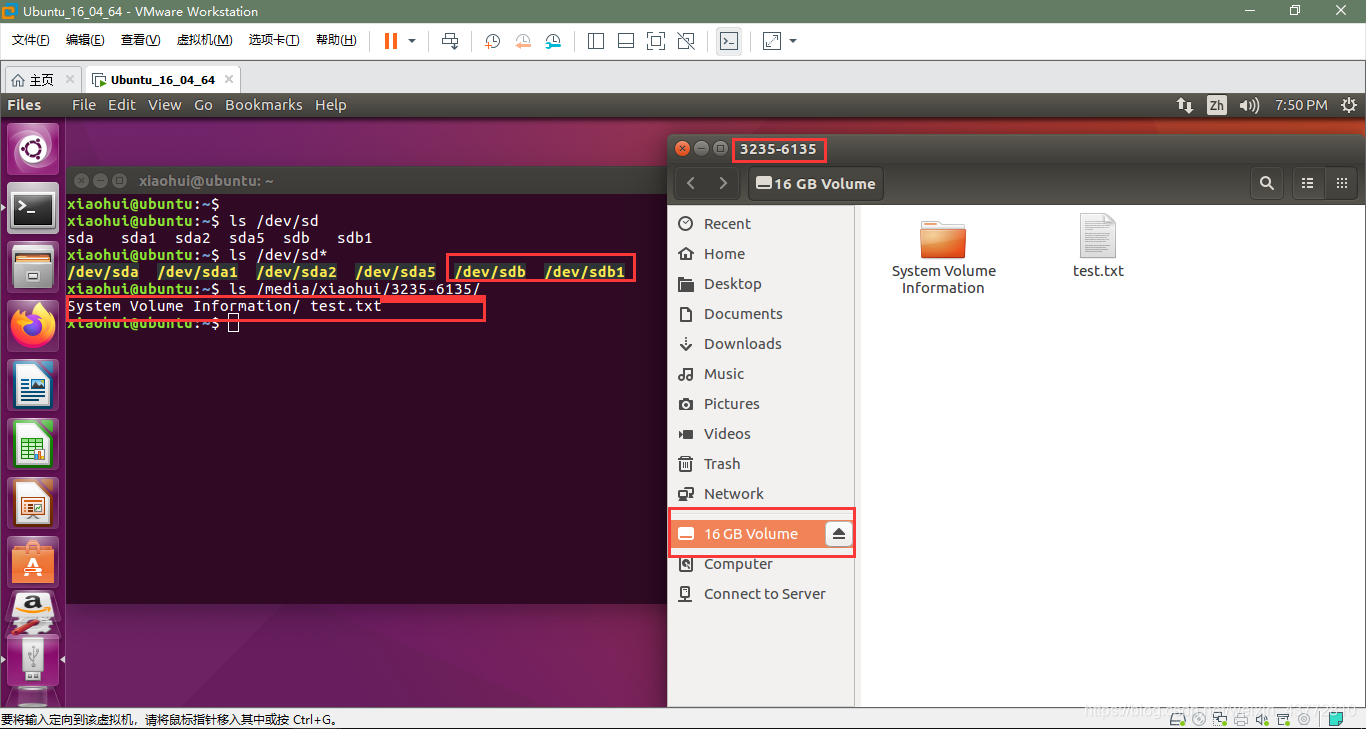Click VMware send Ctrl+Alt+Del toolbar icon

click(x=450, y=41)
